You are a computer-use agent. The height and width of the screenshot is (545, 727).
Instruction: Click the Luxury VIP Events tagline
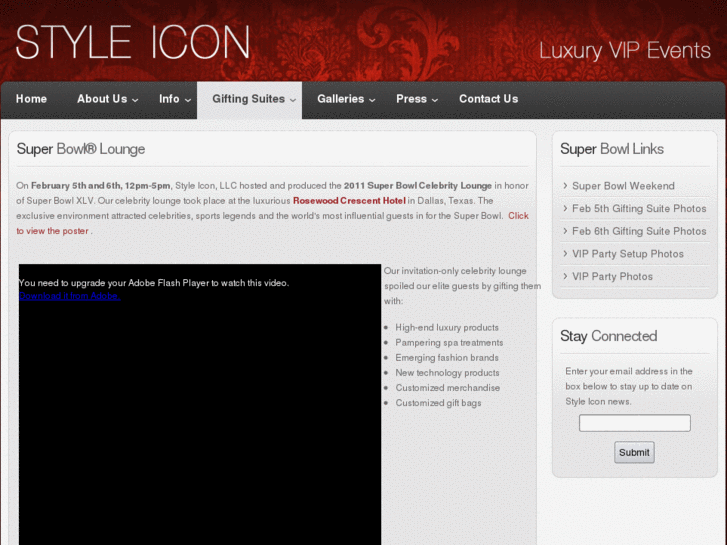625,51
